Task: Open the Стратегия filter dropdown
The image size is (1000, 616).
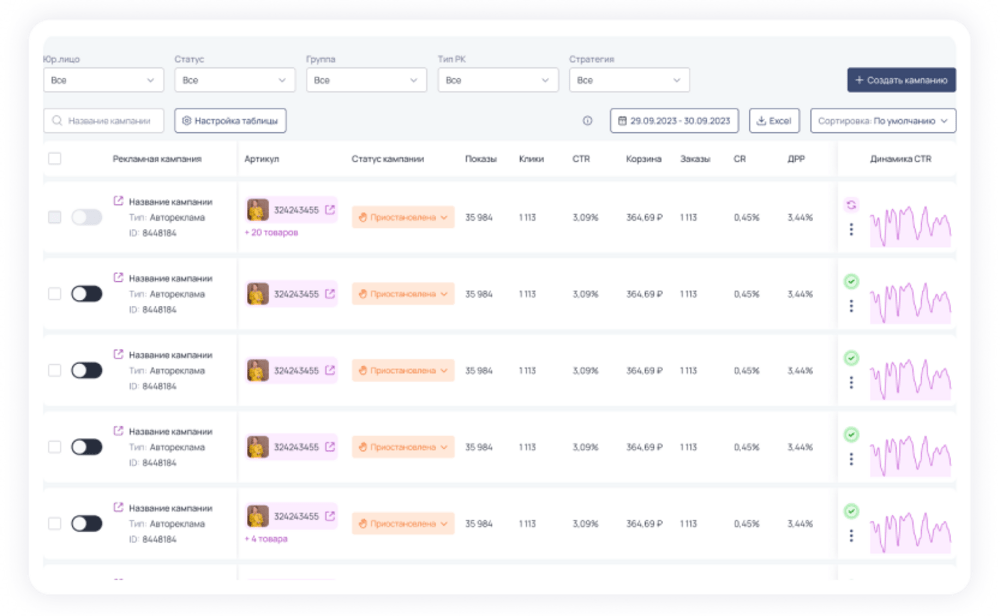Action: coord(629,80)
